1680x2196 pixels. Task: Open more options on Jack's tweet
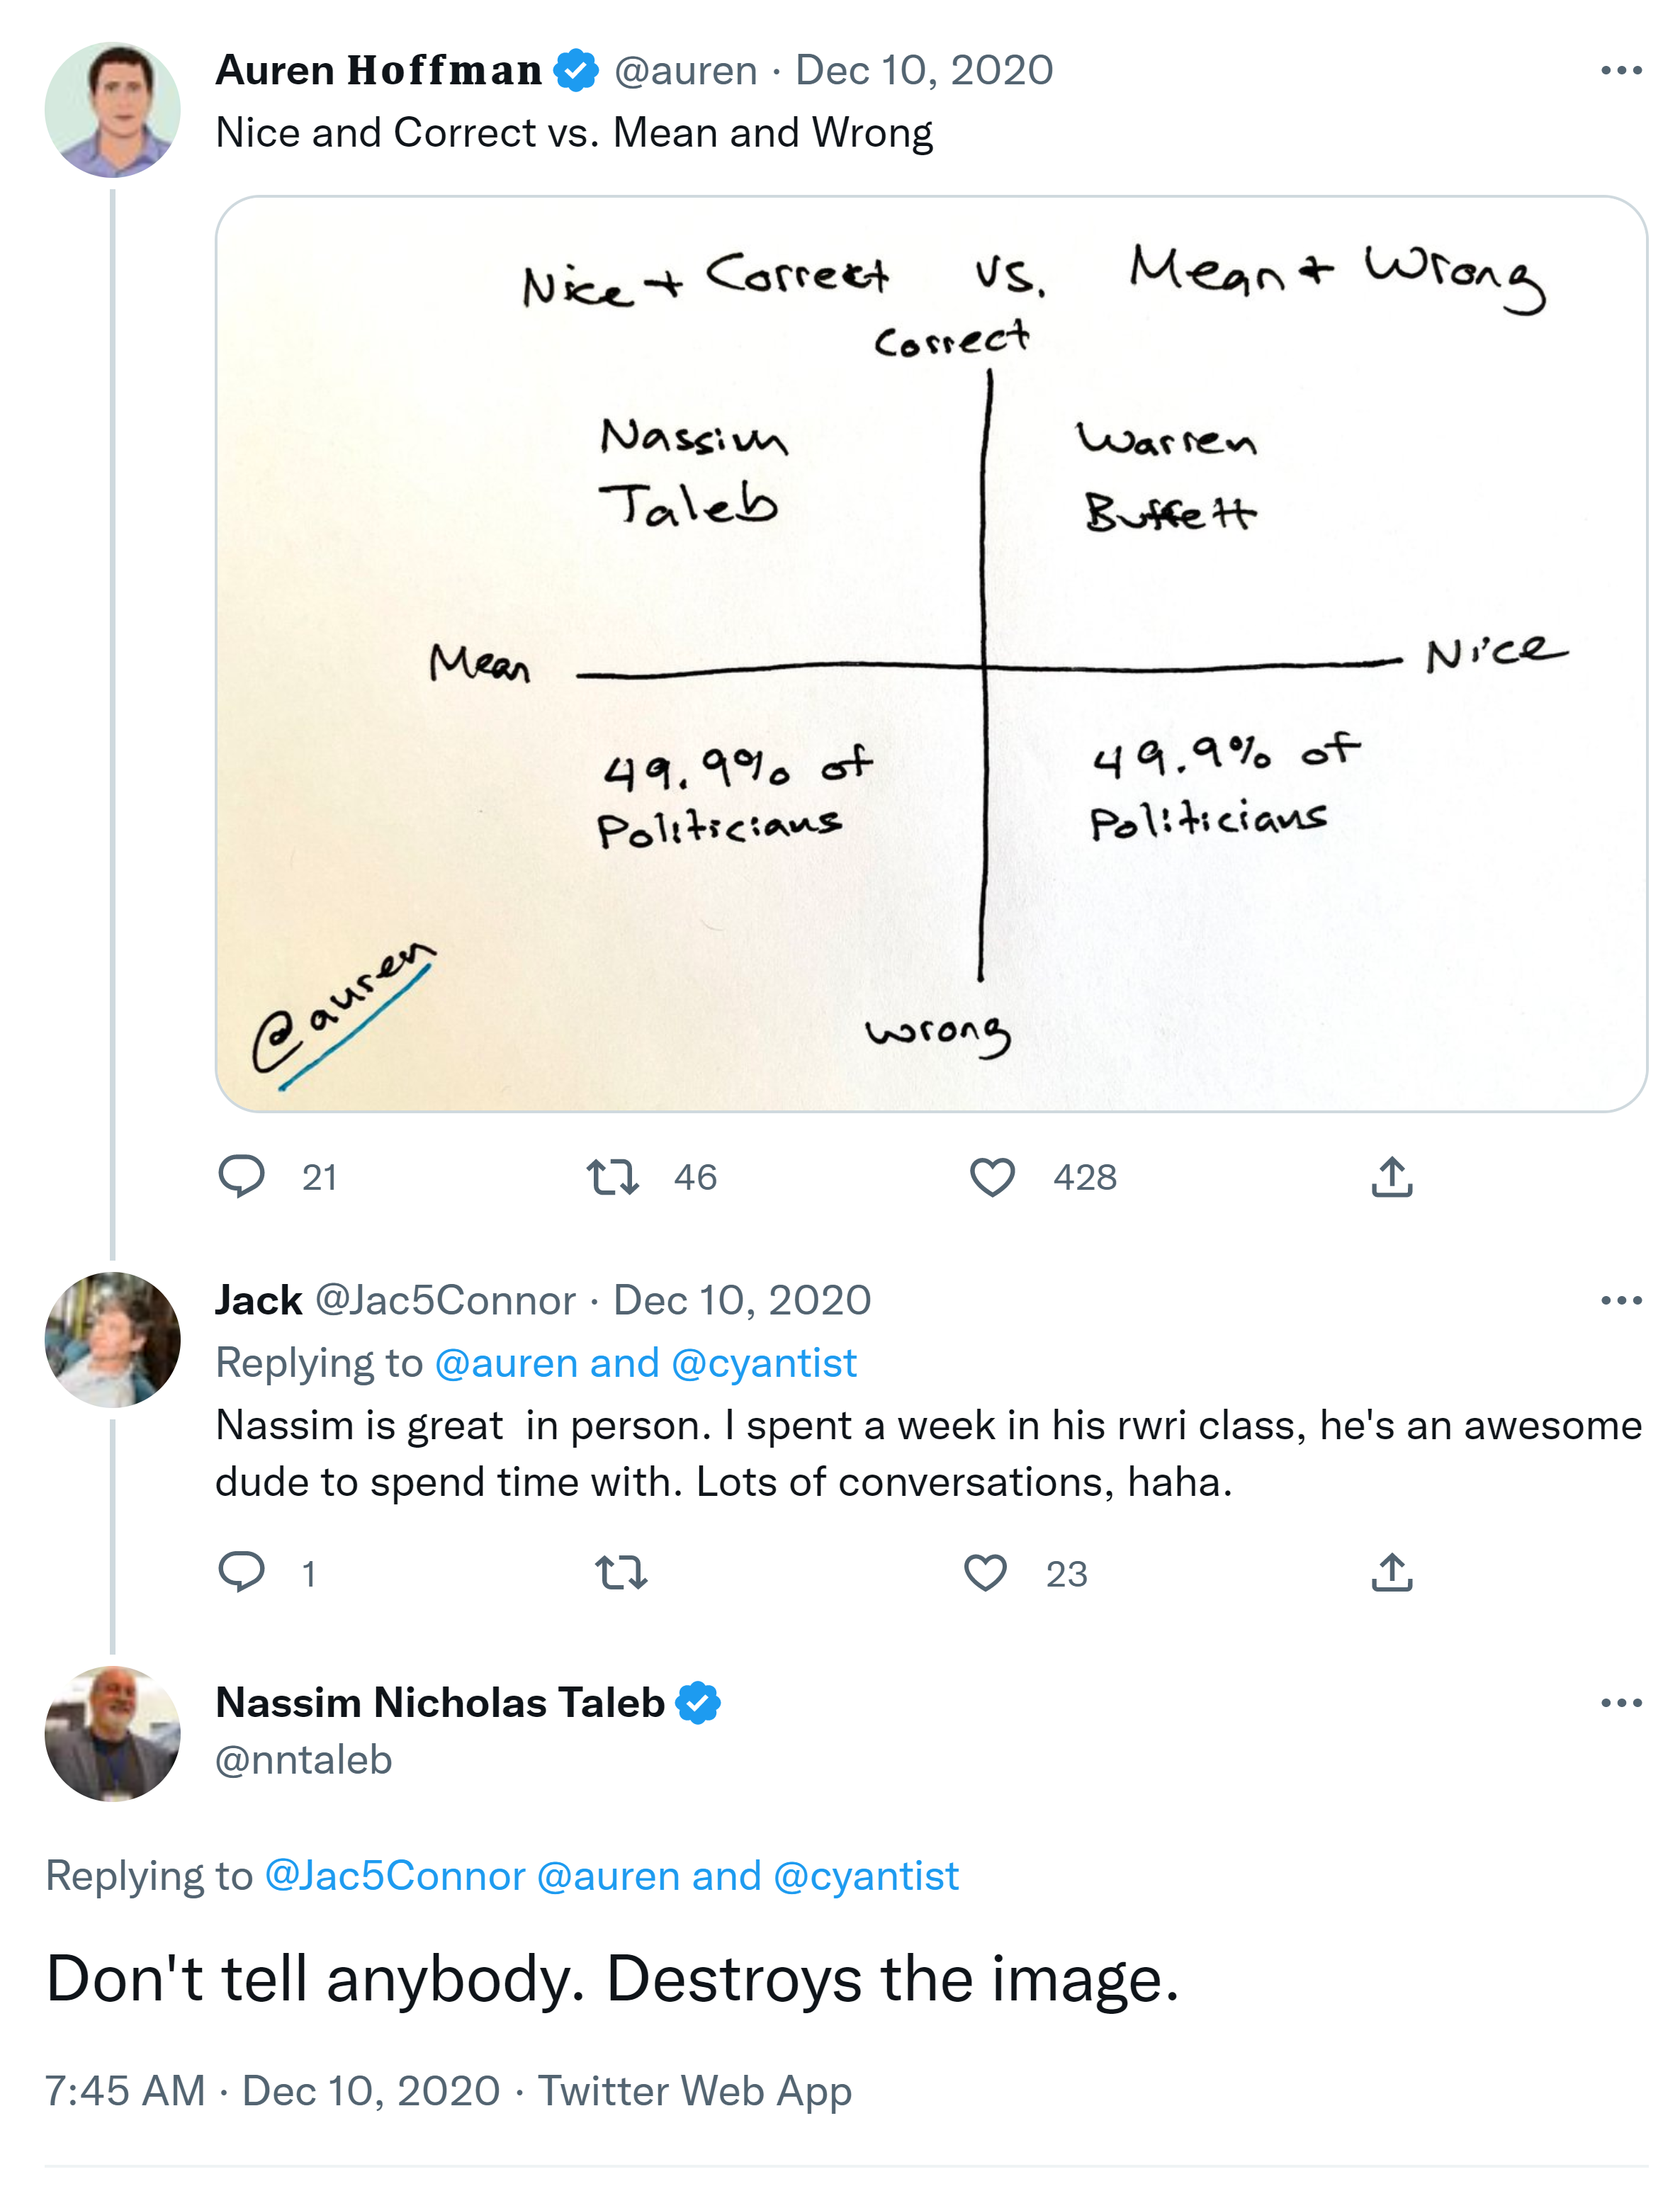pyautogui.click(x=1620, y=1300)
